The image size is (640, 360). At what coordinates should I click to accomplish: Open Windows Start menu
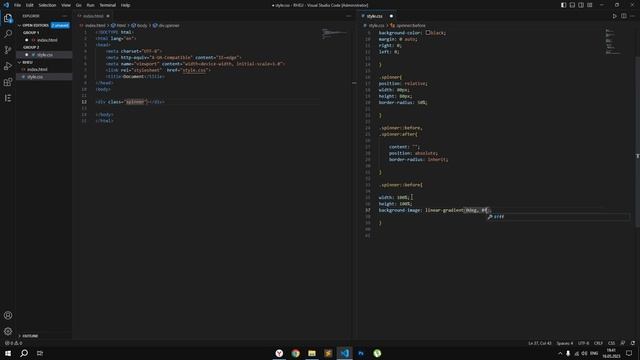tap(8, 353)
